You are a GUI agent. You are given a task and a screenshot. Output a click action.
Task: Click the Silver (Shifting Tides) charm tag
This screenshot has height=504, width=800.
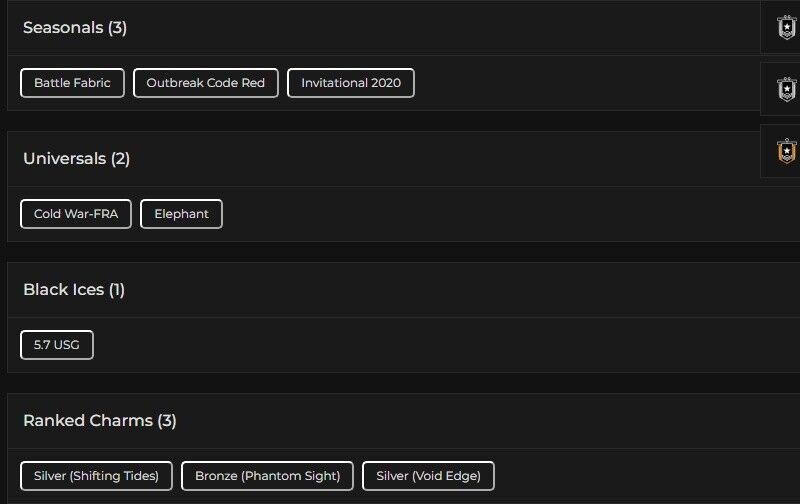tap(96, 476)
